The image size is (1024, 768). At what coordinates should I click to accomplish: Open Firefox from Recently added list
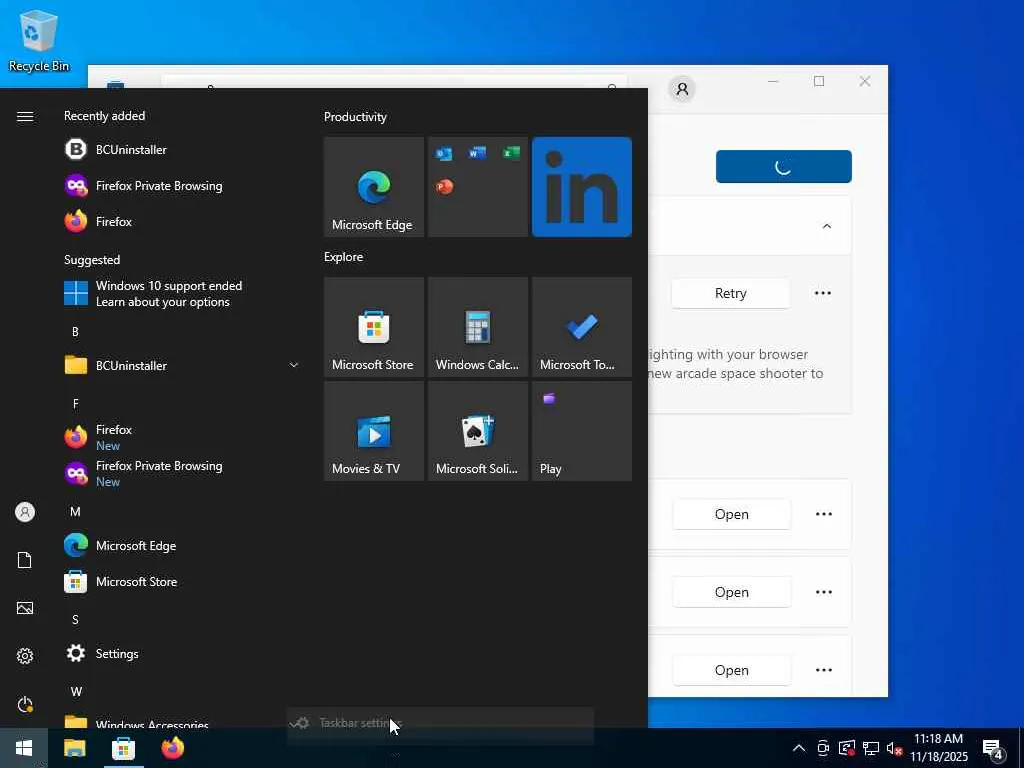click(x=183, y=221)
